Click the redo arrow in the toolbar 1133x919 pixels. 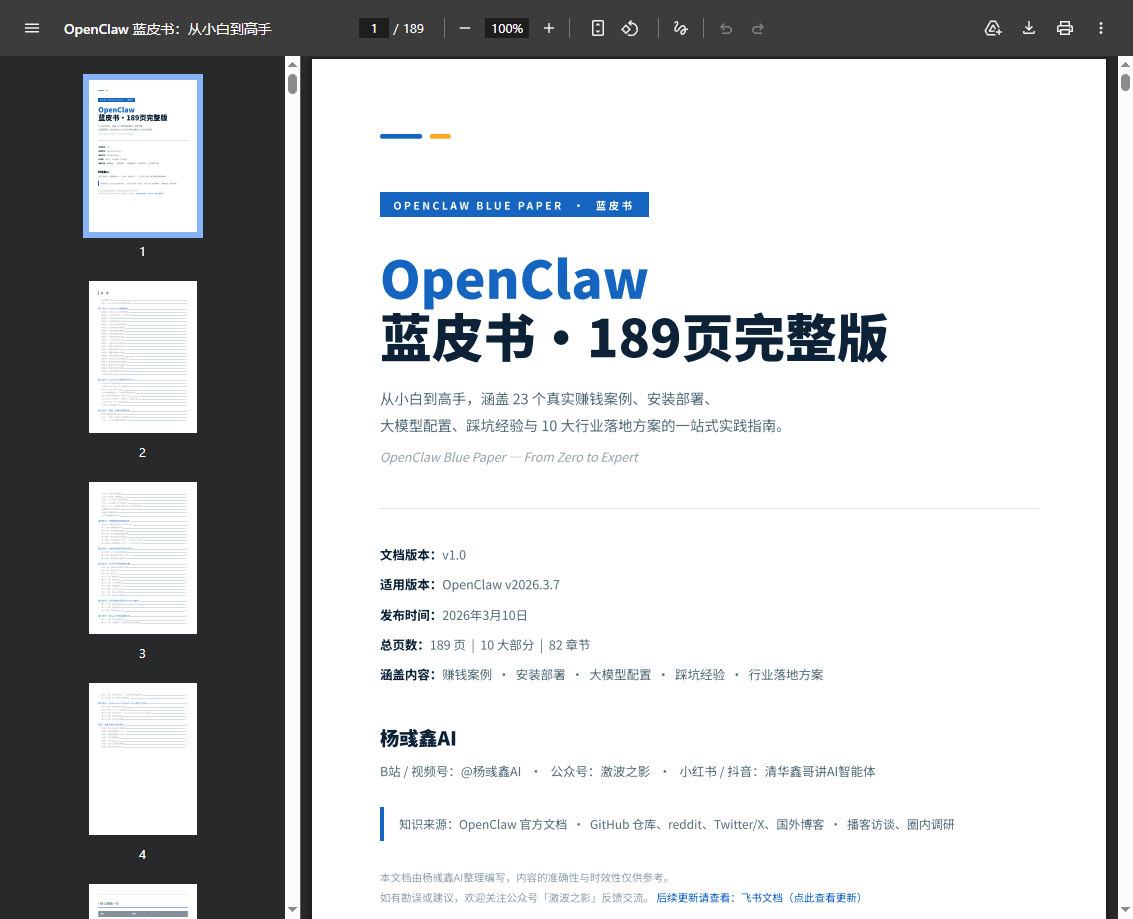click(758, 28)
